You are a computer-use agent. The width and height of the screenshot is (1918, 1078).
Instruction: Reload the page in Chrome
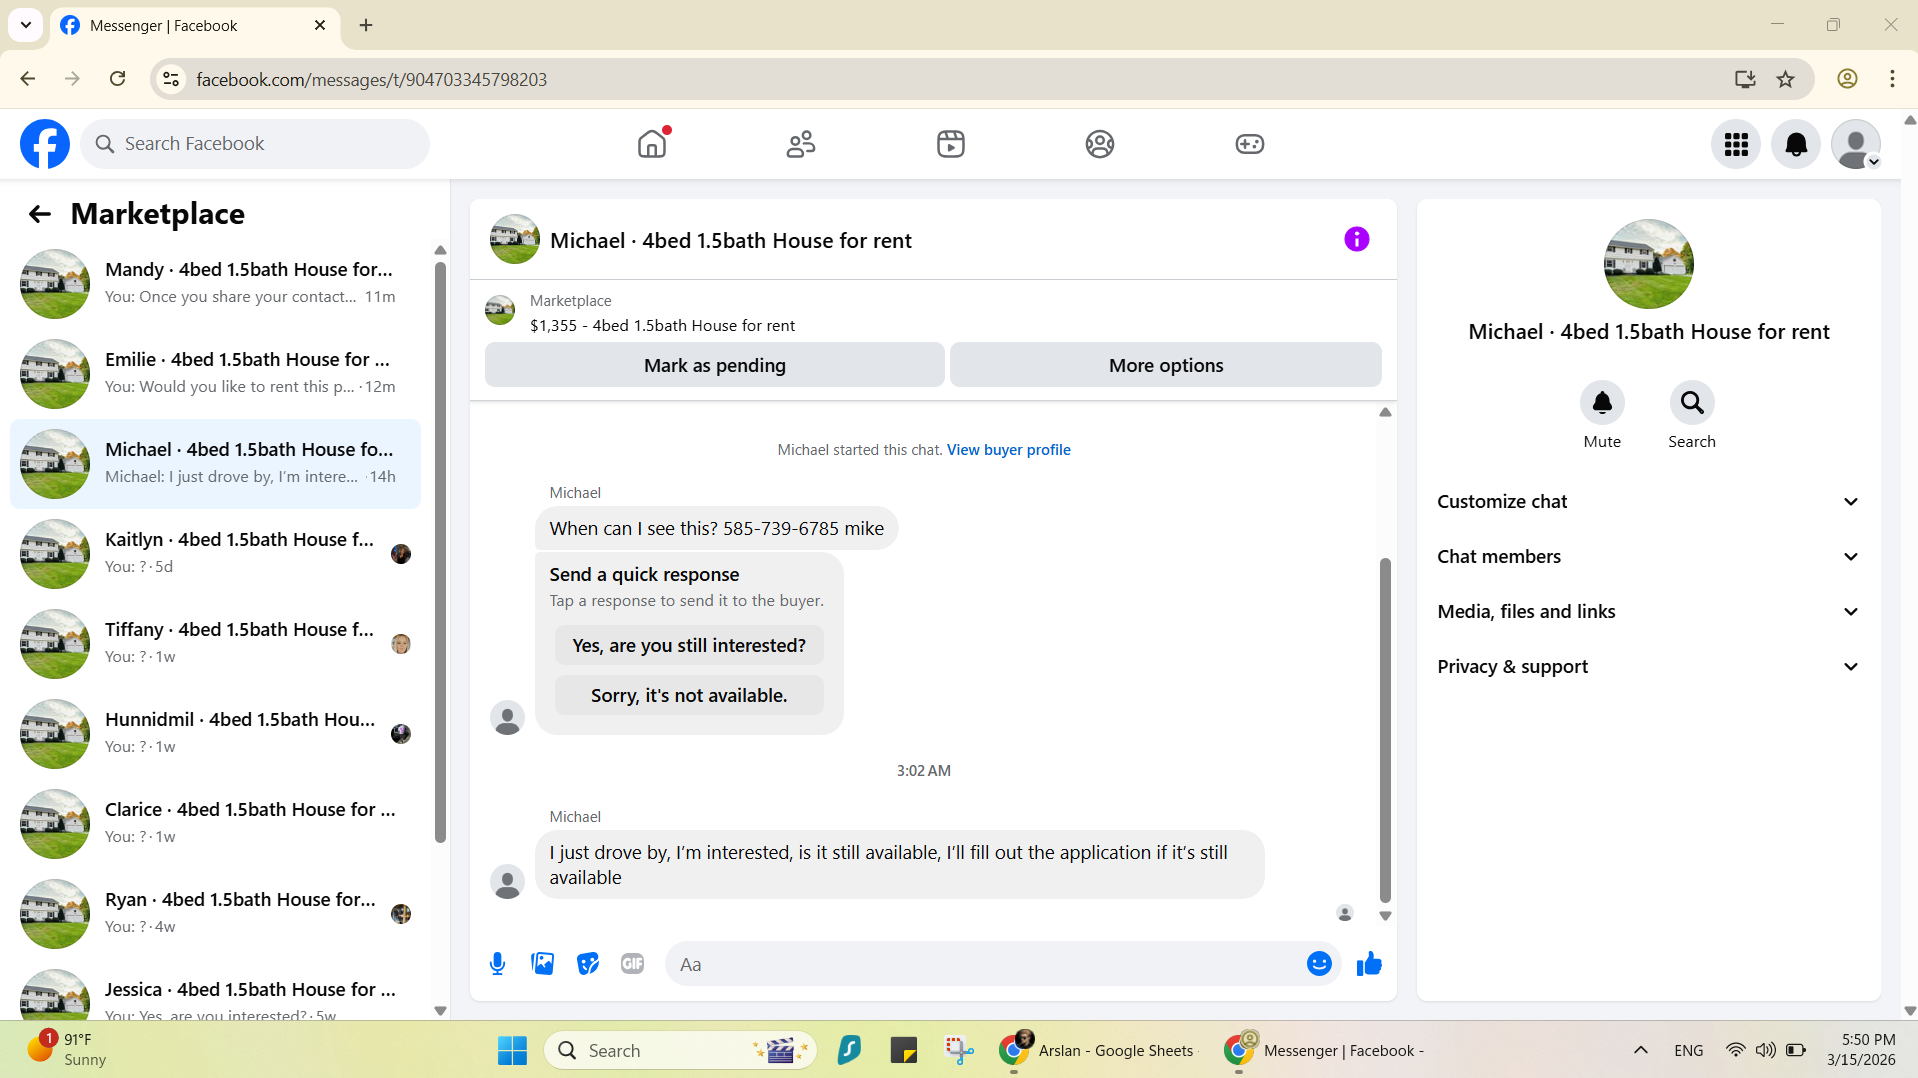[x=118, y=79]
